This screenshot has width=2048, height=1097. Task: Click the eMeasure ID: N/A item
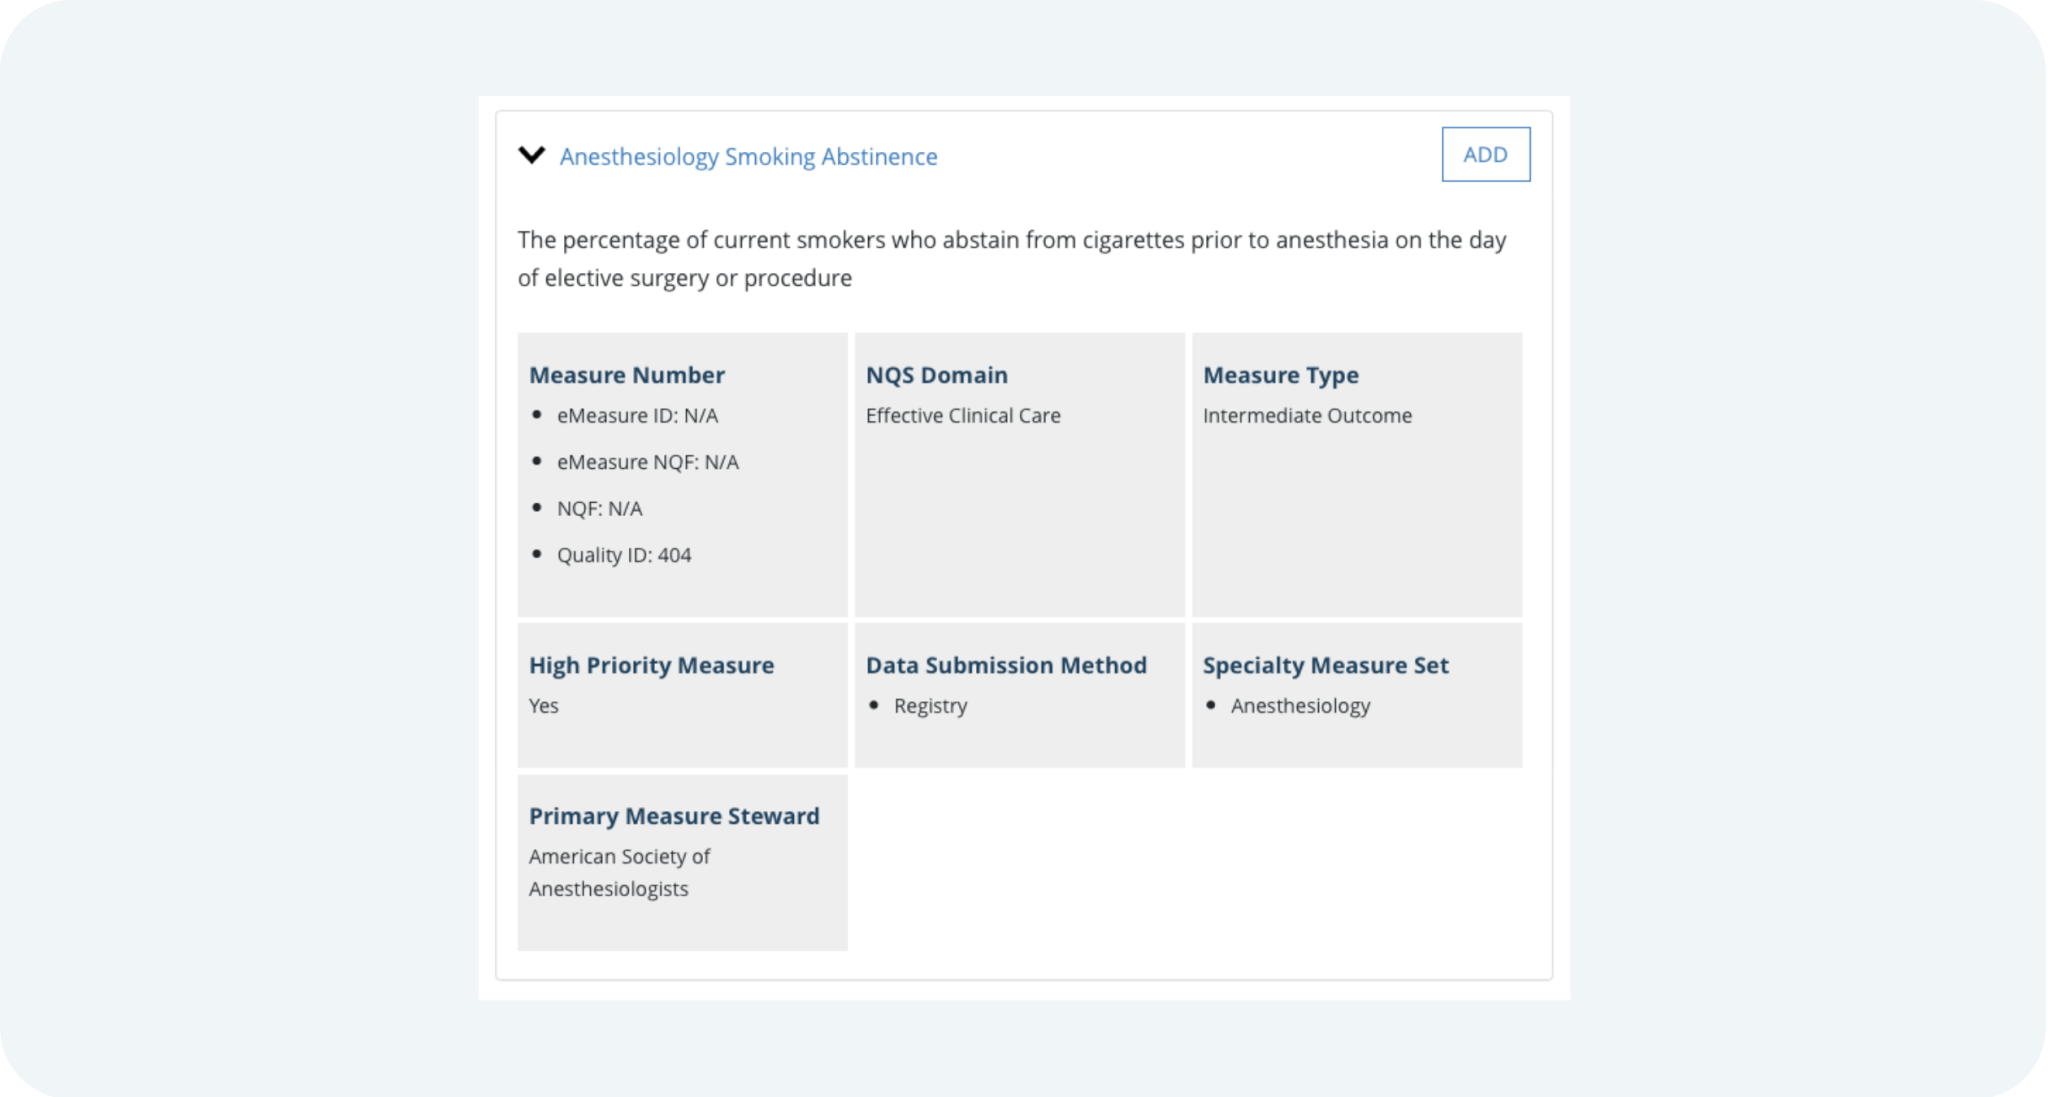[x=637, y=416]
